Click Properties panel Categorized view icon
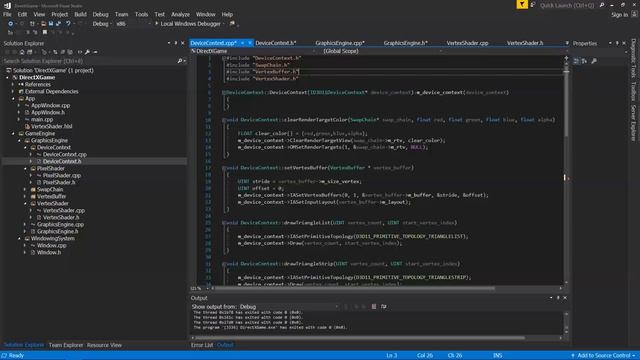Screen dimensions: 640x360 click(x=576, y=61)
